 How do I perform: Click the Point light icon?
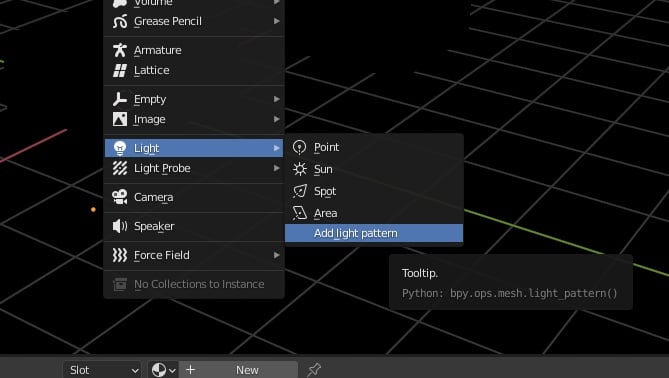[x=300, y=147]
